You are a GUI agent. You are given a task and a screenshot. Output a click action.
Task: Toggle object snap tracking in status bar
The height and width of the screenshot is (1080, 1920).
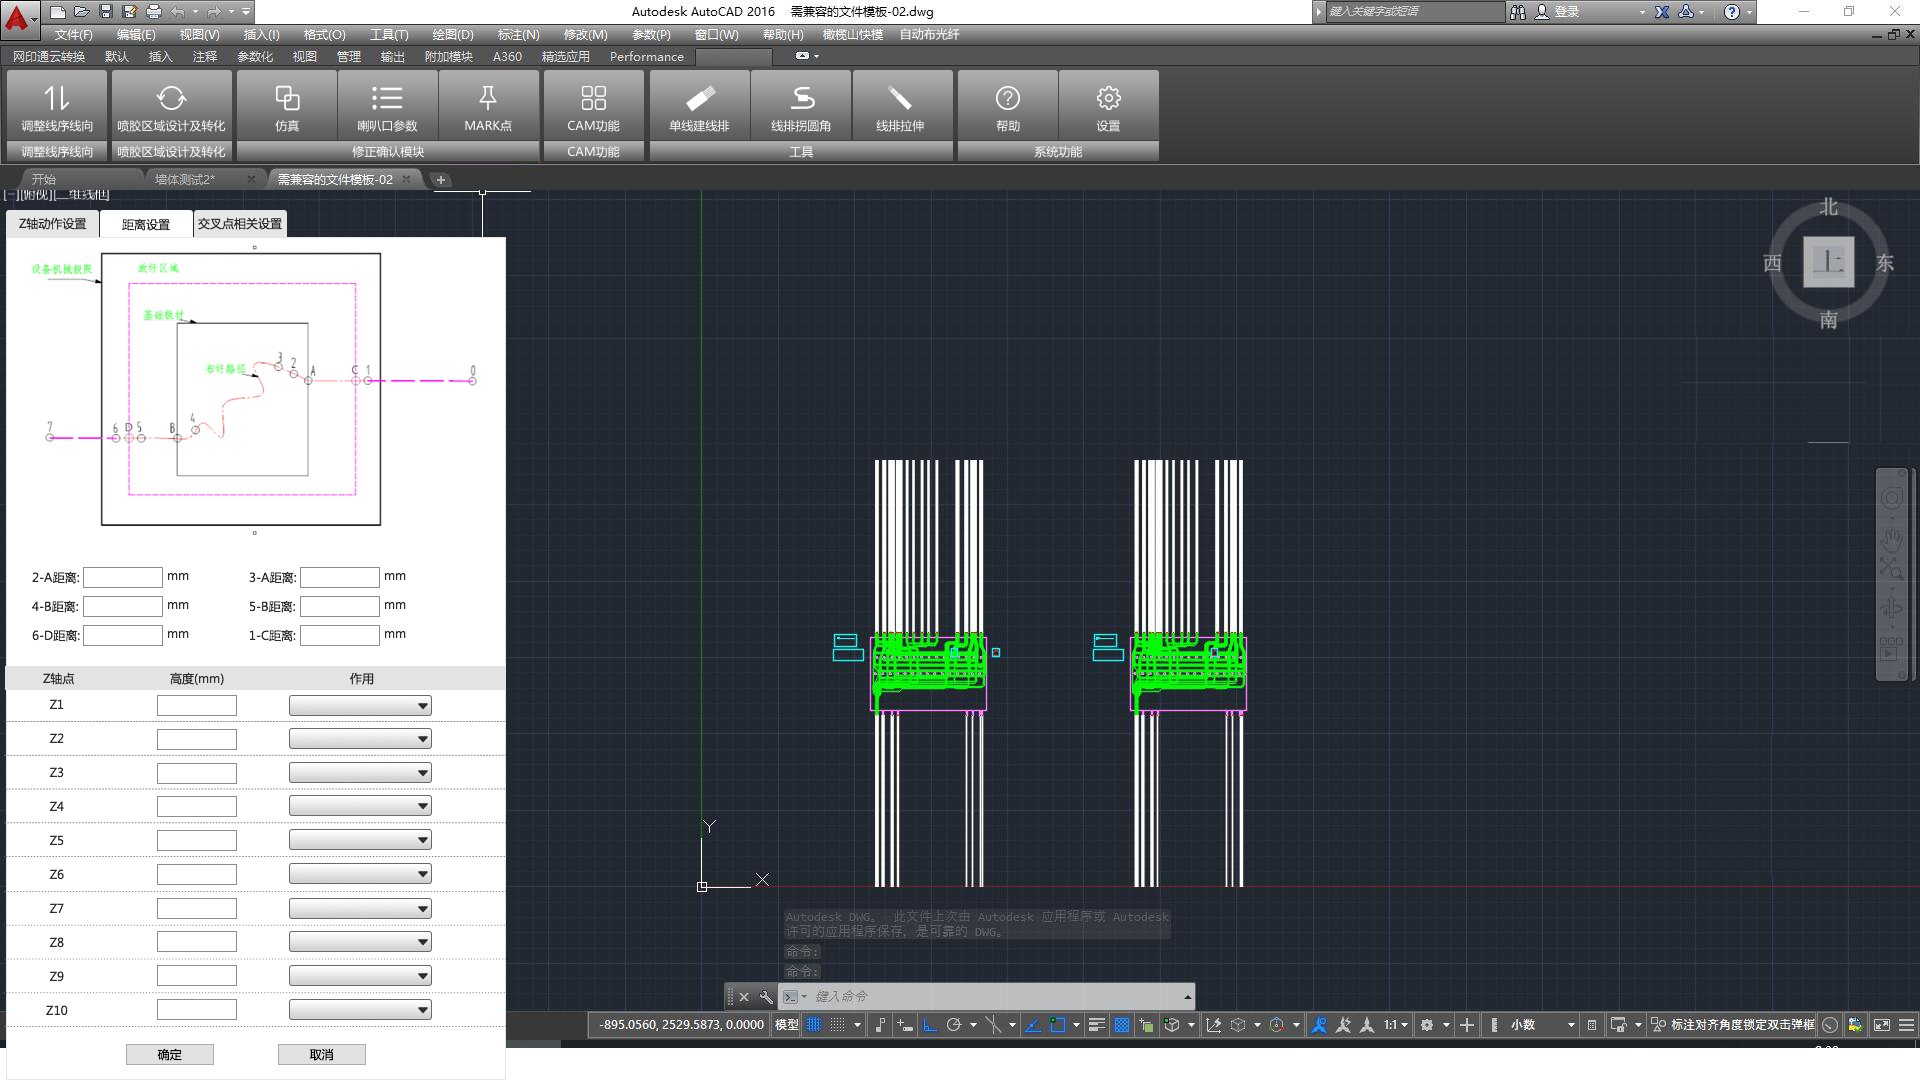[x=1033, y=1025]
